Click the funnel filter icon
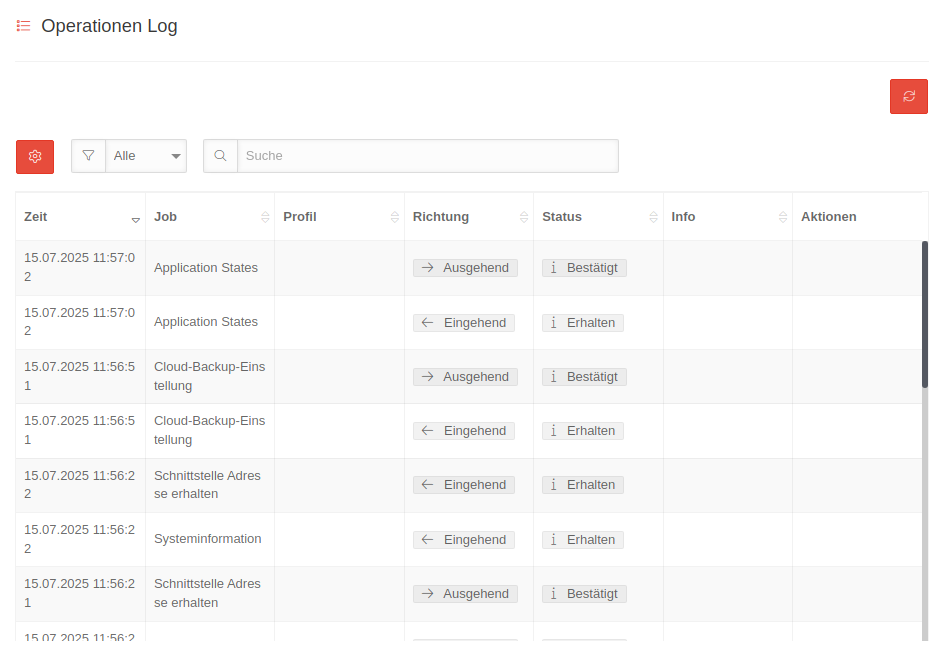Viewport: 944px width, 656px height. point(88,156)
